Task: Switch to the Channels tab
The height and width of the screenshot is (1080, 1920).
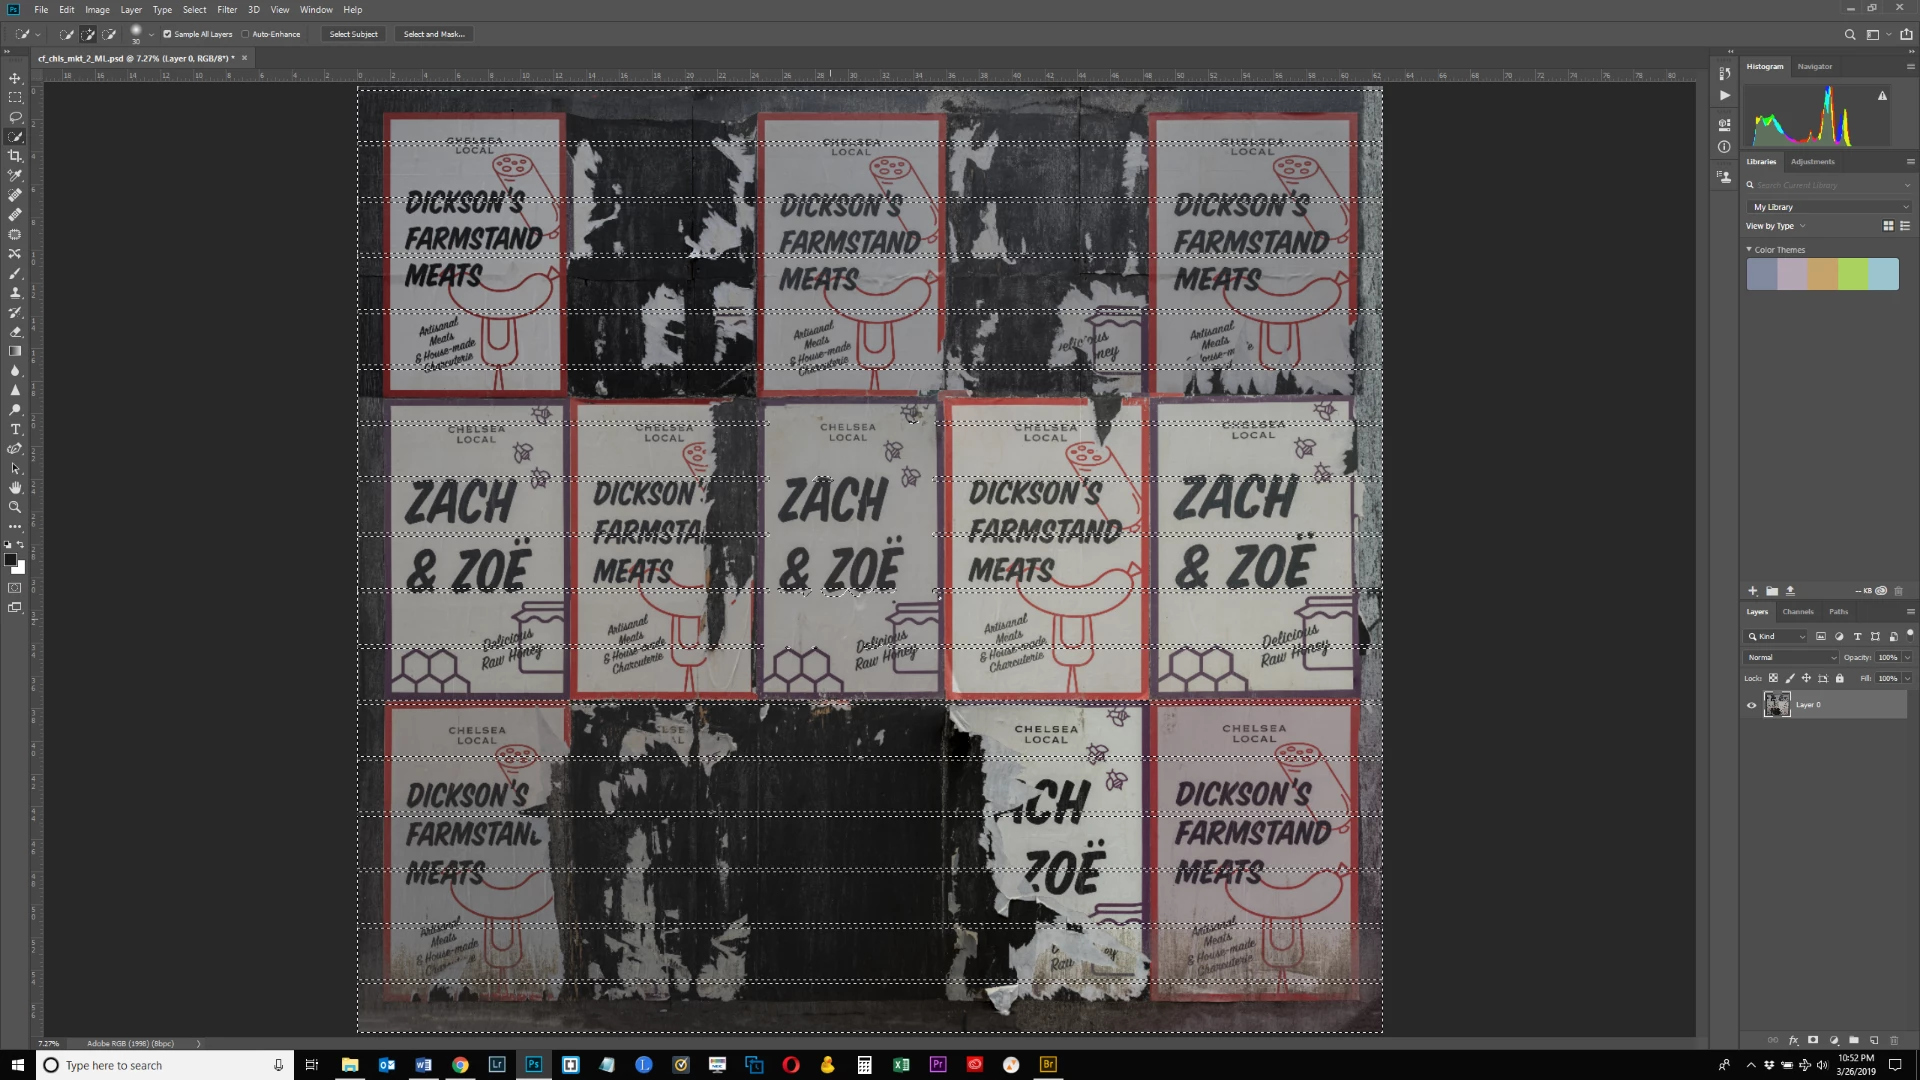Action: click(1797, 611)
